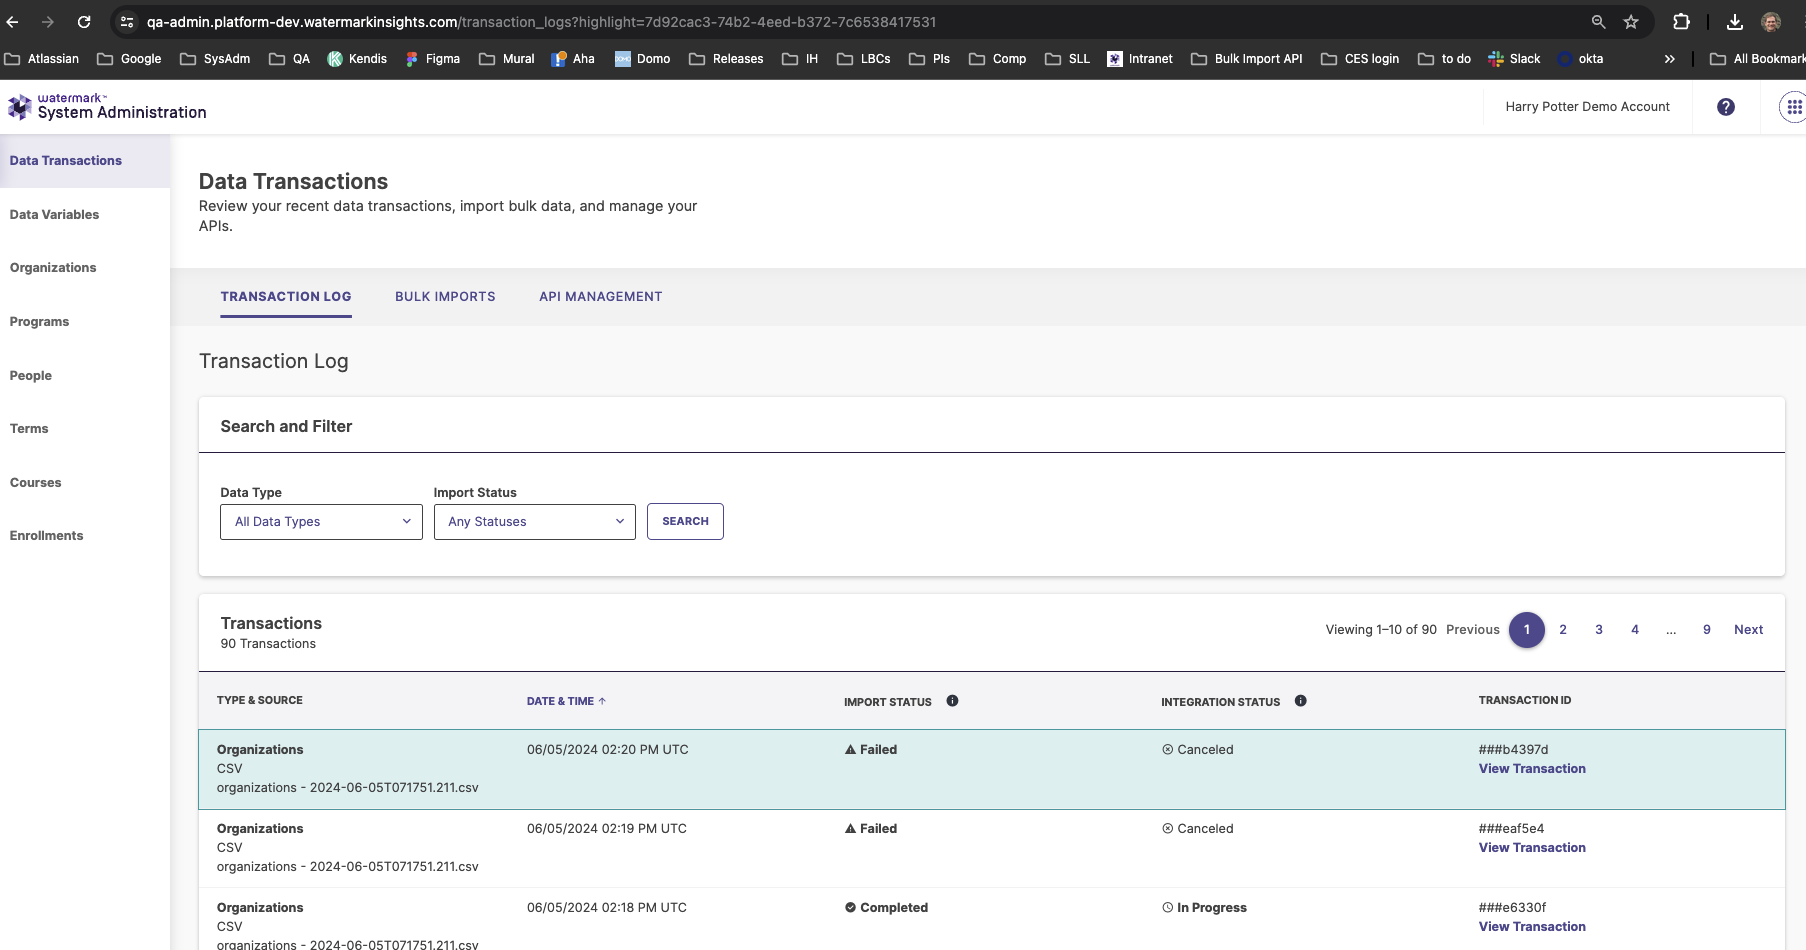
Task: Open the CES login bookmarks folder
Action: 1360,59
